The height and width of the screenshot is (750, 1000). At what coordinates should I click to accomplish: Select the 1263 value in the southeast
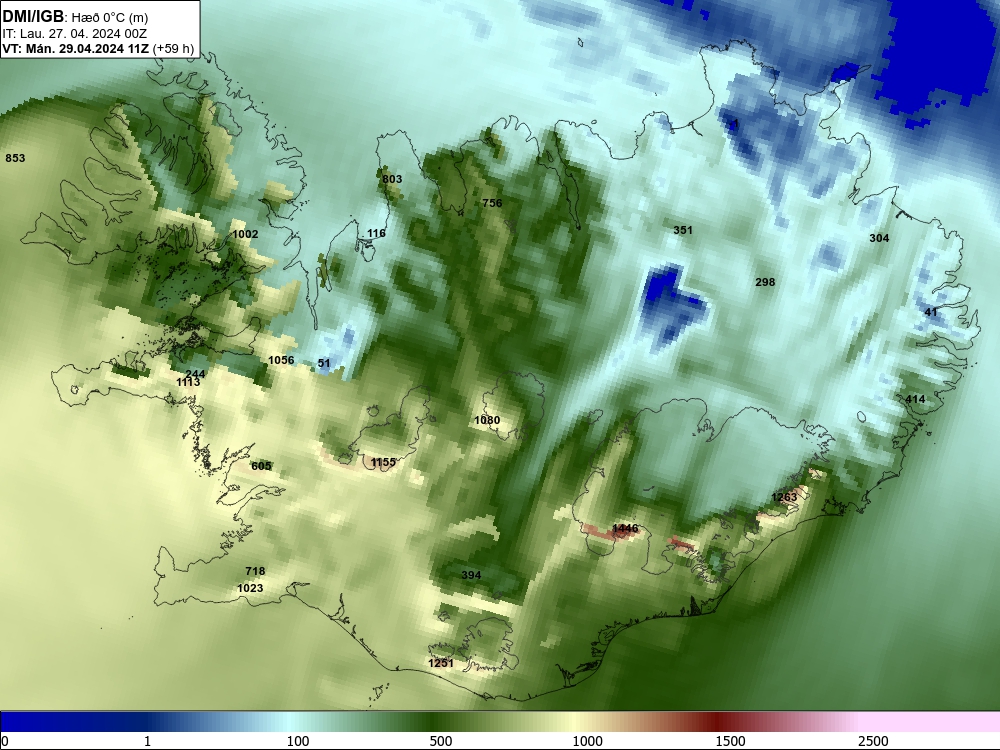[x=784, y=497]
